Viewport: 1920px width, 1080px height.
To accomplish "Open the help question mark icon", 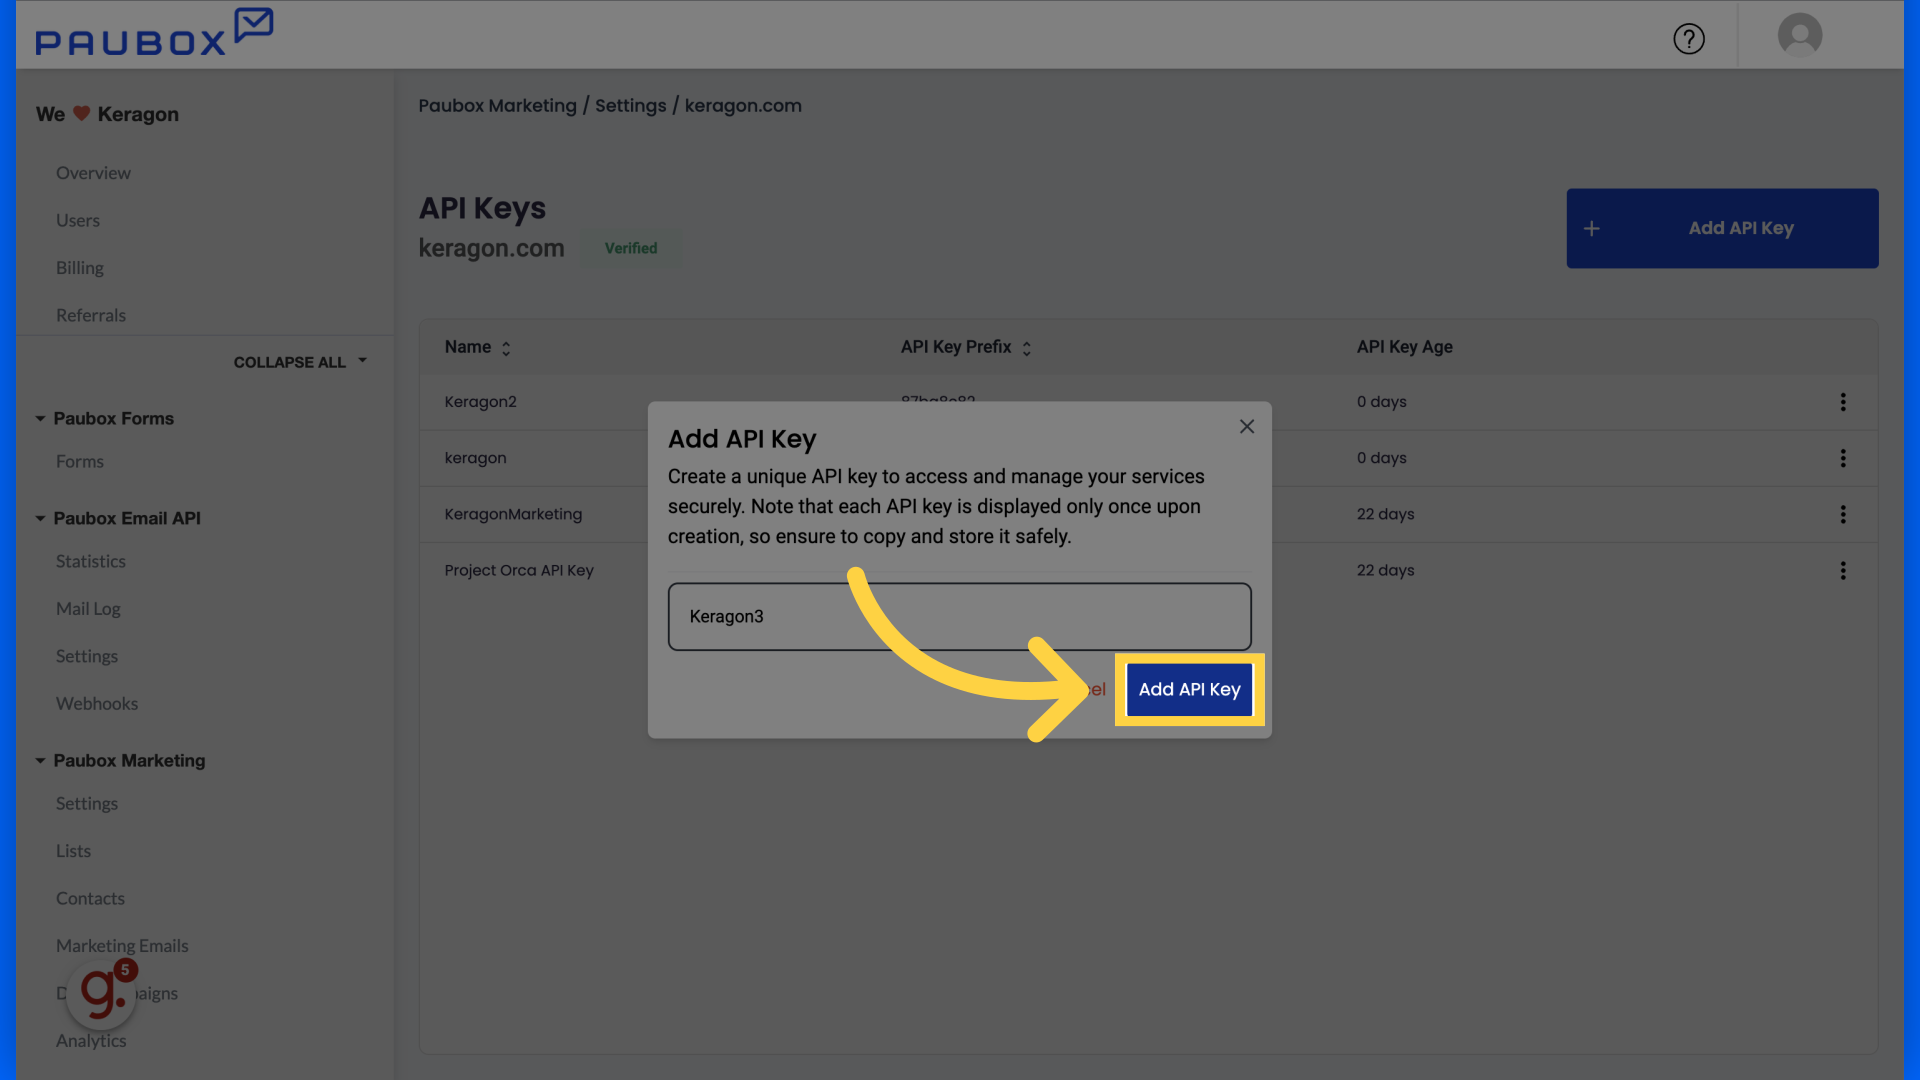I will coord(1689,39).
